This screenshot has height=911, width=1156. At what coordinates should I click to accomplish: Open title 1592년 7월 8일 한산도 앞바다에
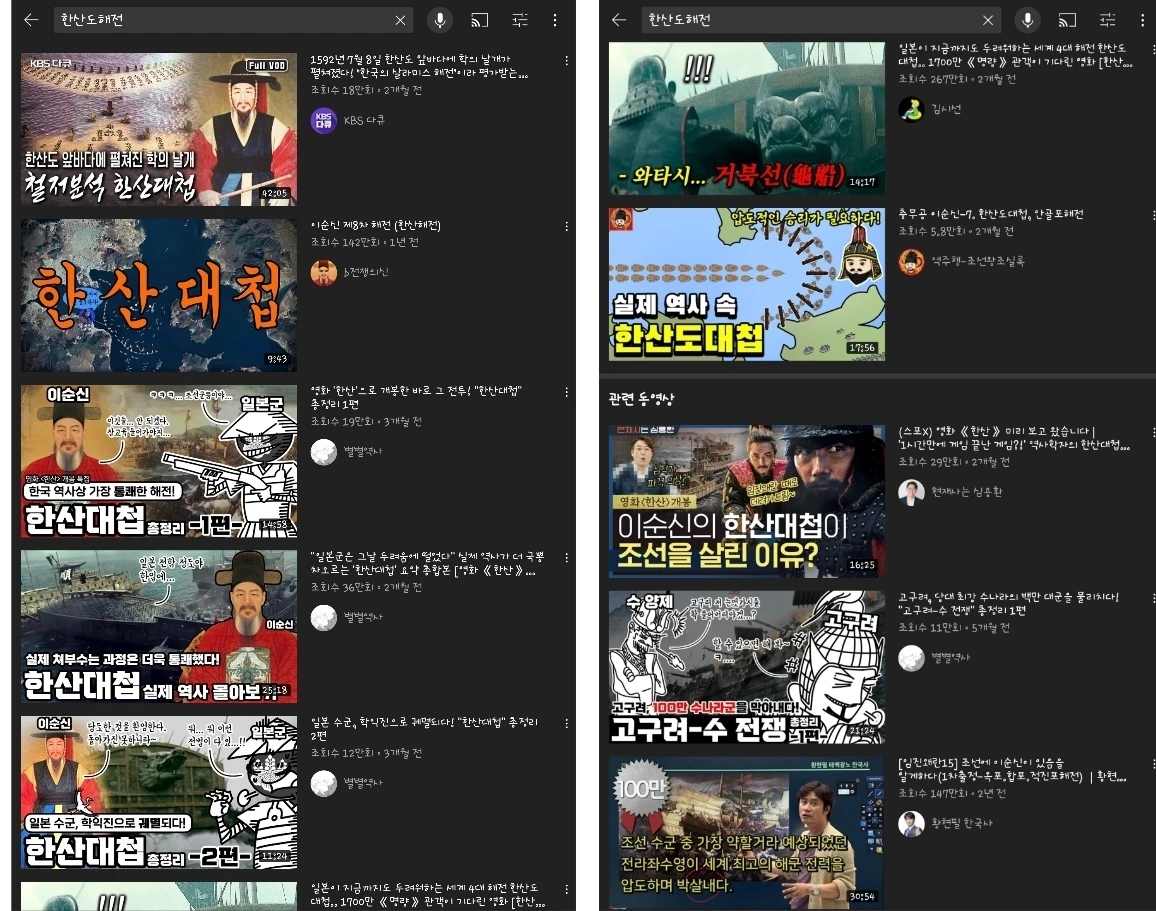(419, 66)
